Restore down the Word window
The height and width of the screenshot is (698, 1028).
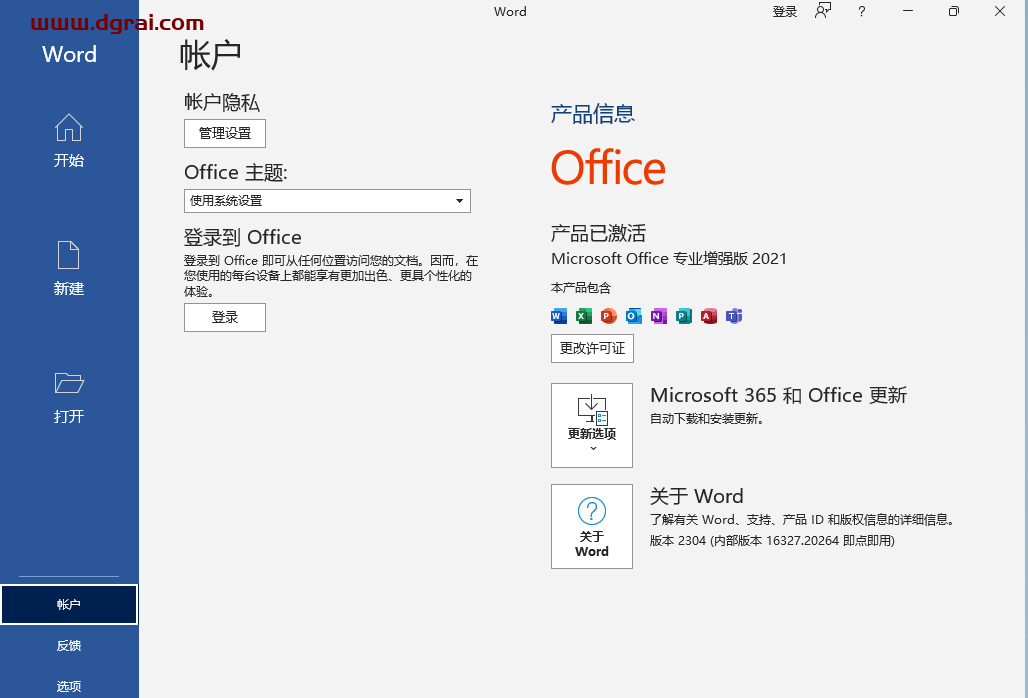tap(954, 11)
